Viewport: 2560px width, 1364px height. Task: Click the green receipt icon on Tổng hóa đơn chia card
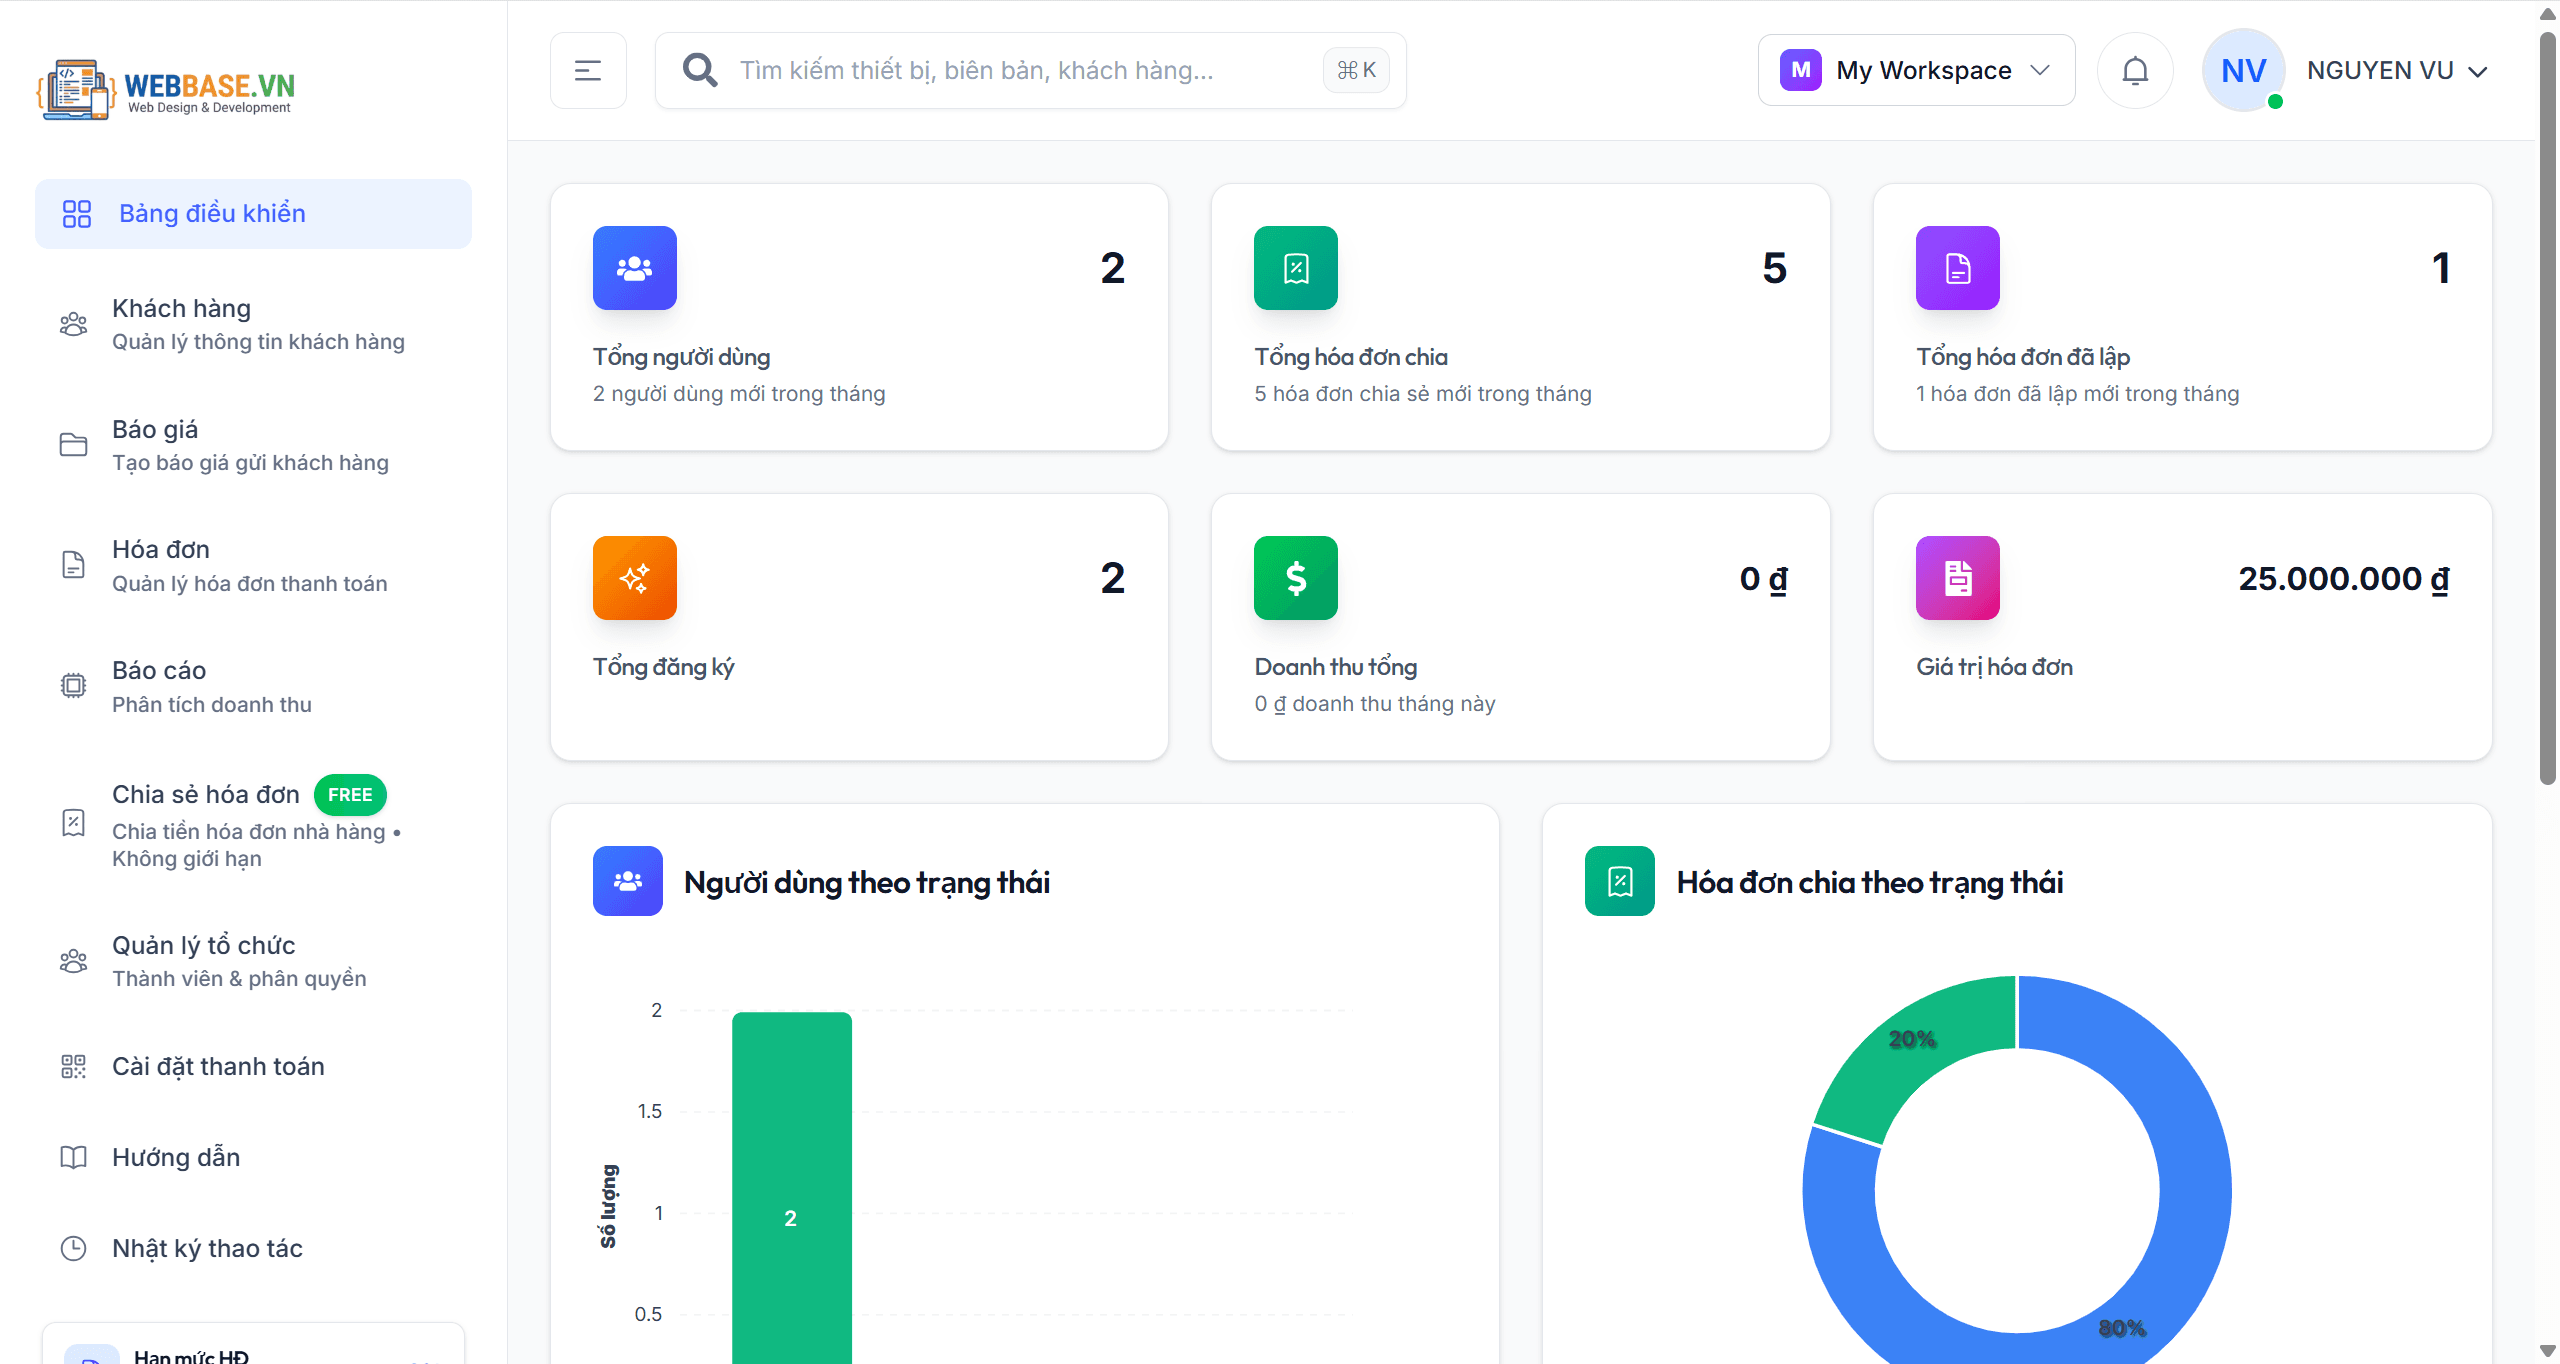click(x=1296, y=268)
